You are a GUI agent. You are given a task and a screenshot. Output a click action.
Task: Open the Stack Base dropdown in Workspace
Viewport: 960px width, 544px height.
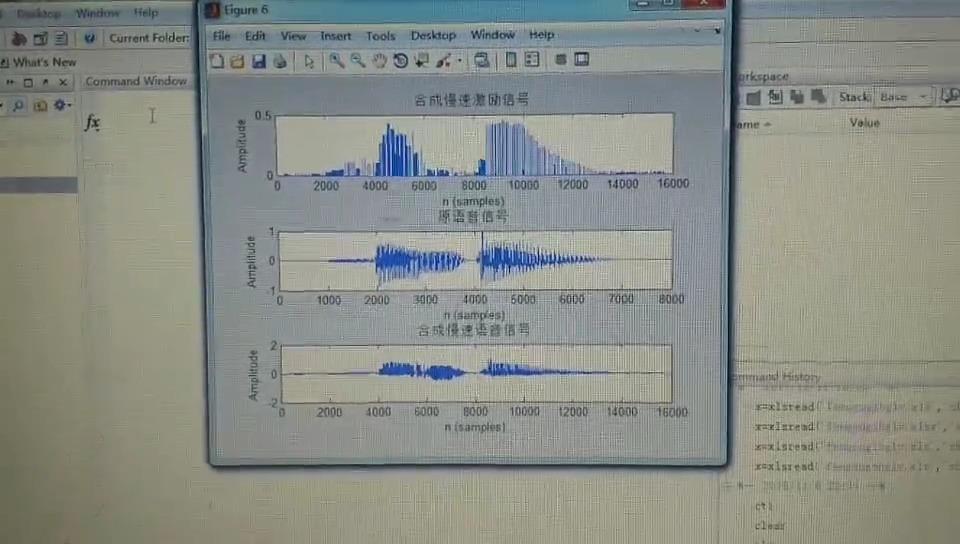click(904, 97)
